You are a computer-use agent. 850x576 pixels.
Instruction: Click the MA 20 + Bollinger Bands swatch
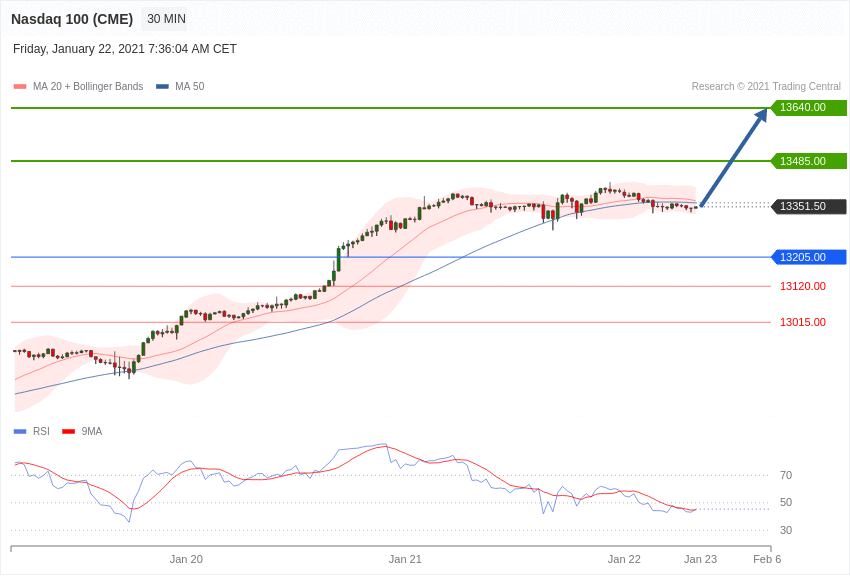point(20,86)
